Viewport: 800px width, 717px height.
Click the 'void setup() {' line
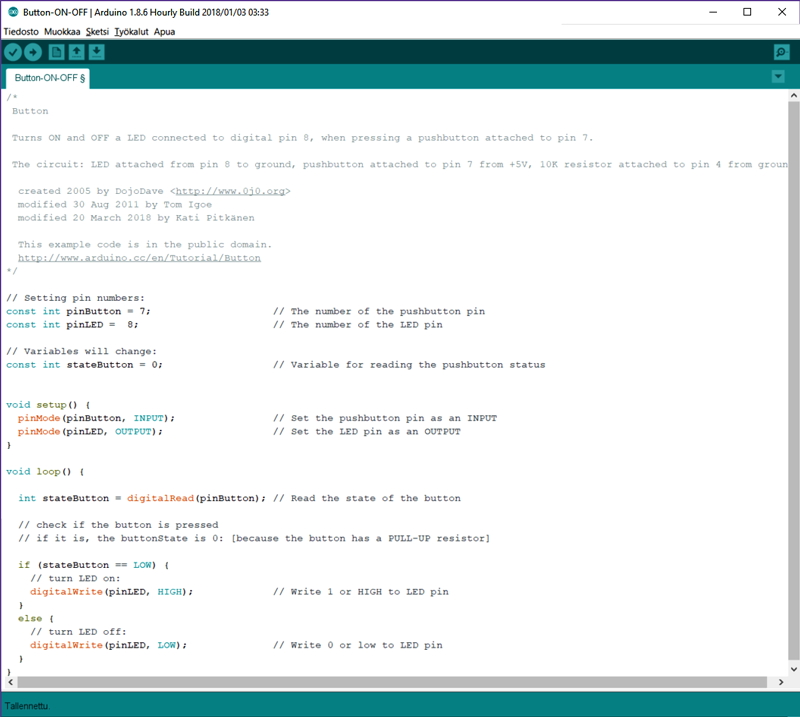pos(48,405)
